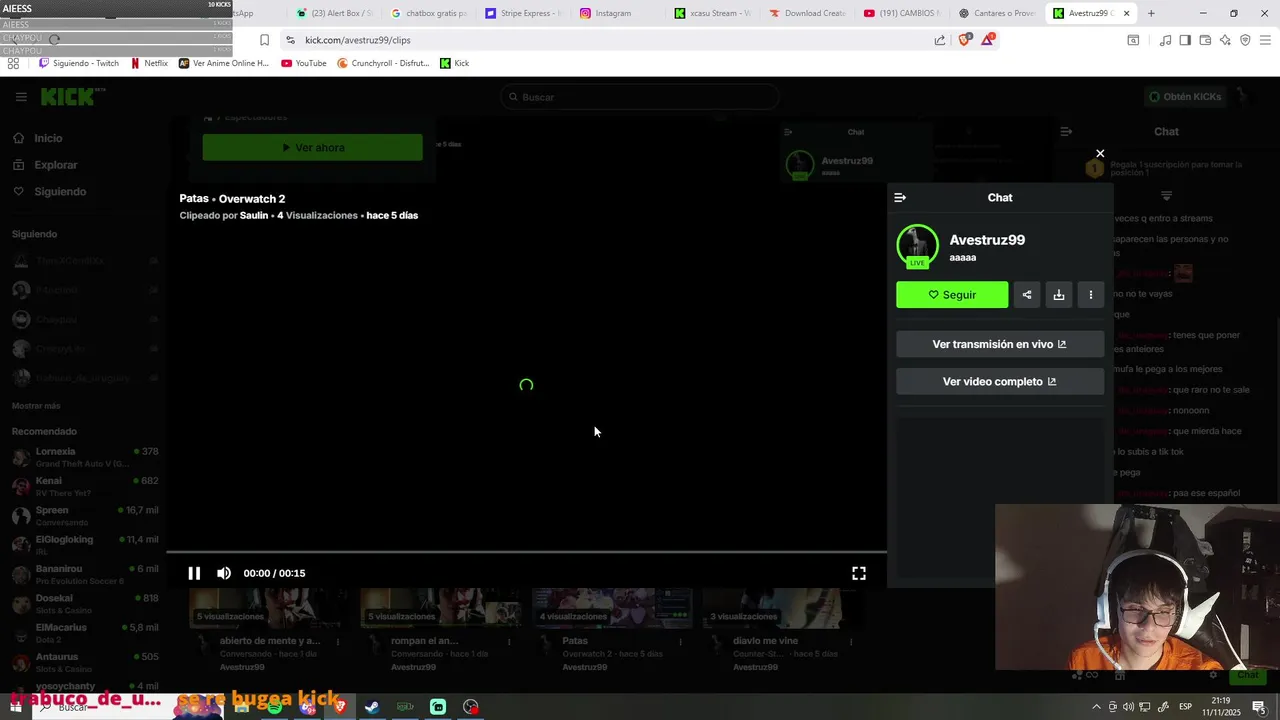Follow Avestruz99 with the Seguir button
The width and height of the screenshot is (1280, 720).
pyautogui.click(x=952, y=295)
